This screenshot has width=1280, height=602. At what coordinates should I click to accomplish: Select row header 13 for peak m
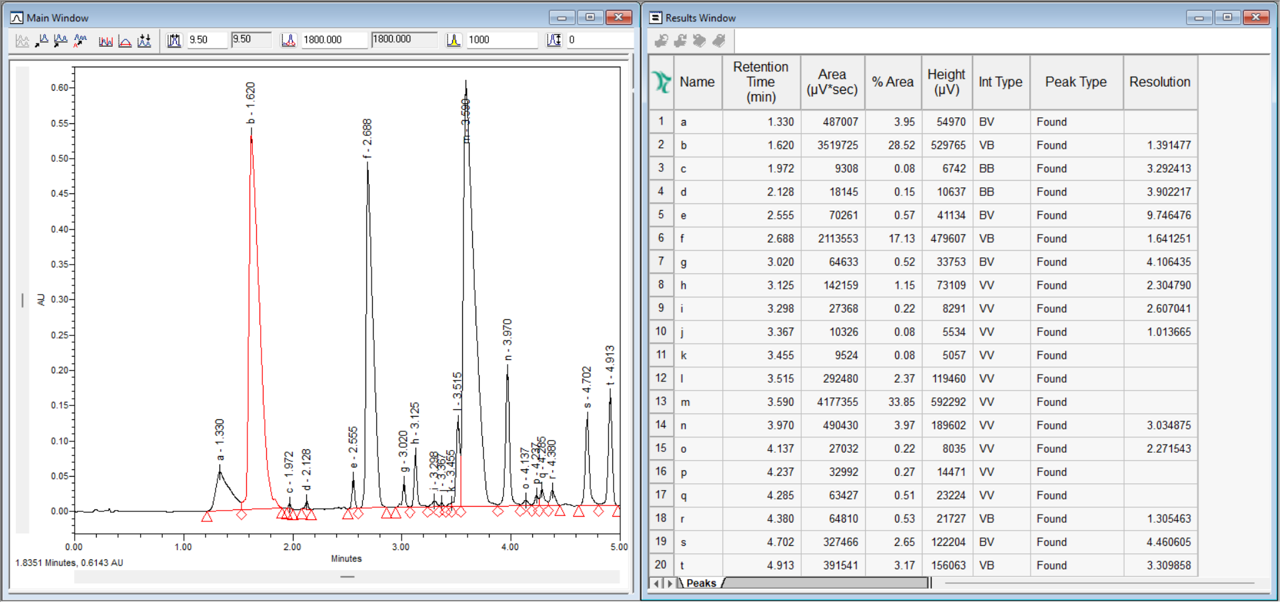(661, 402)
